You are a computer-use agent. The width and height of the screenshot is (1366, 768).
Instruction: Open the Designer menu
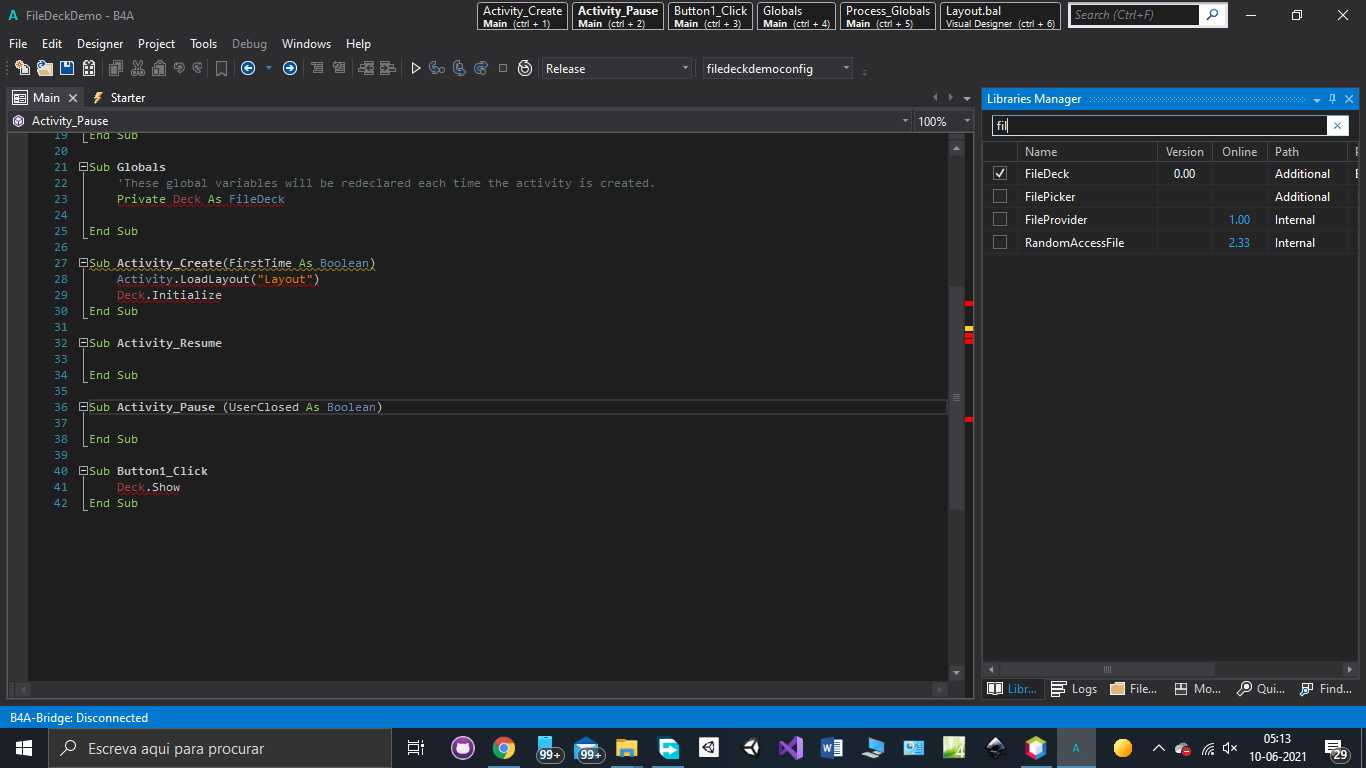tap(100, 44)
